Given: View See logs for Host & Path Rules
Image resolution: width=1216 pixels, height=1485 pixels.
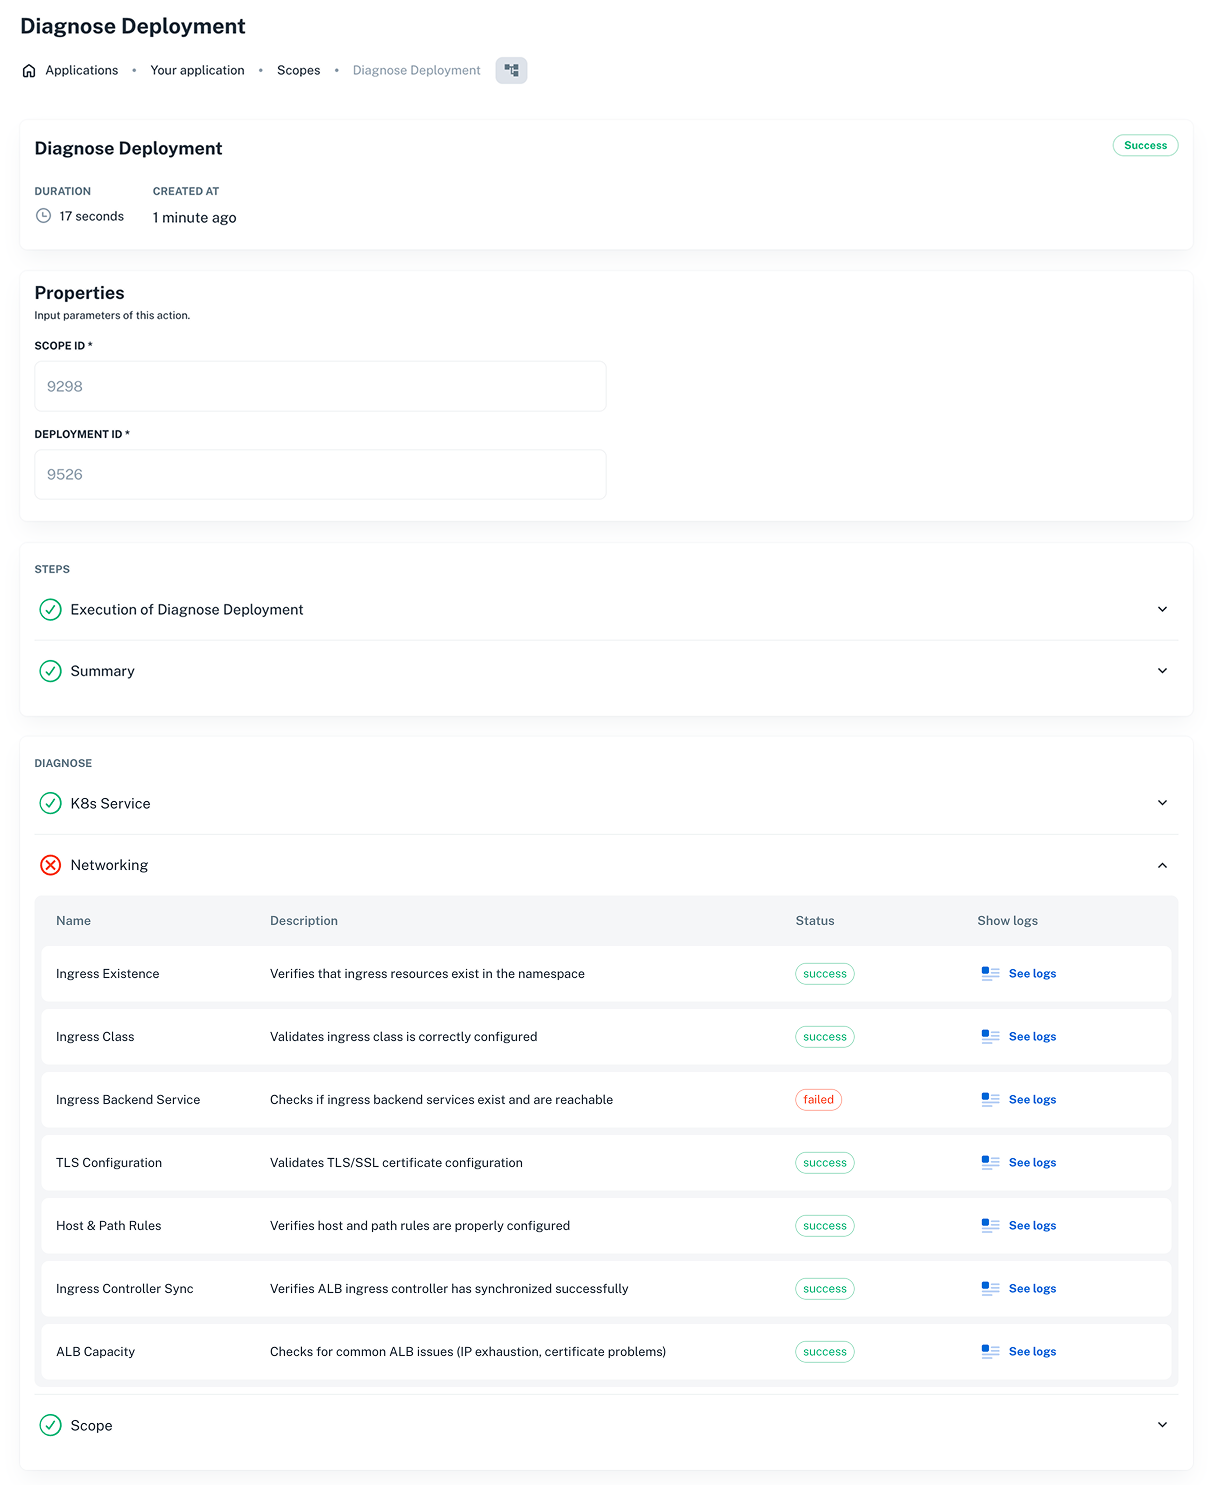Looking at the screenshot, I should [1031, 1226].
